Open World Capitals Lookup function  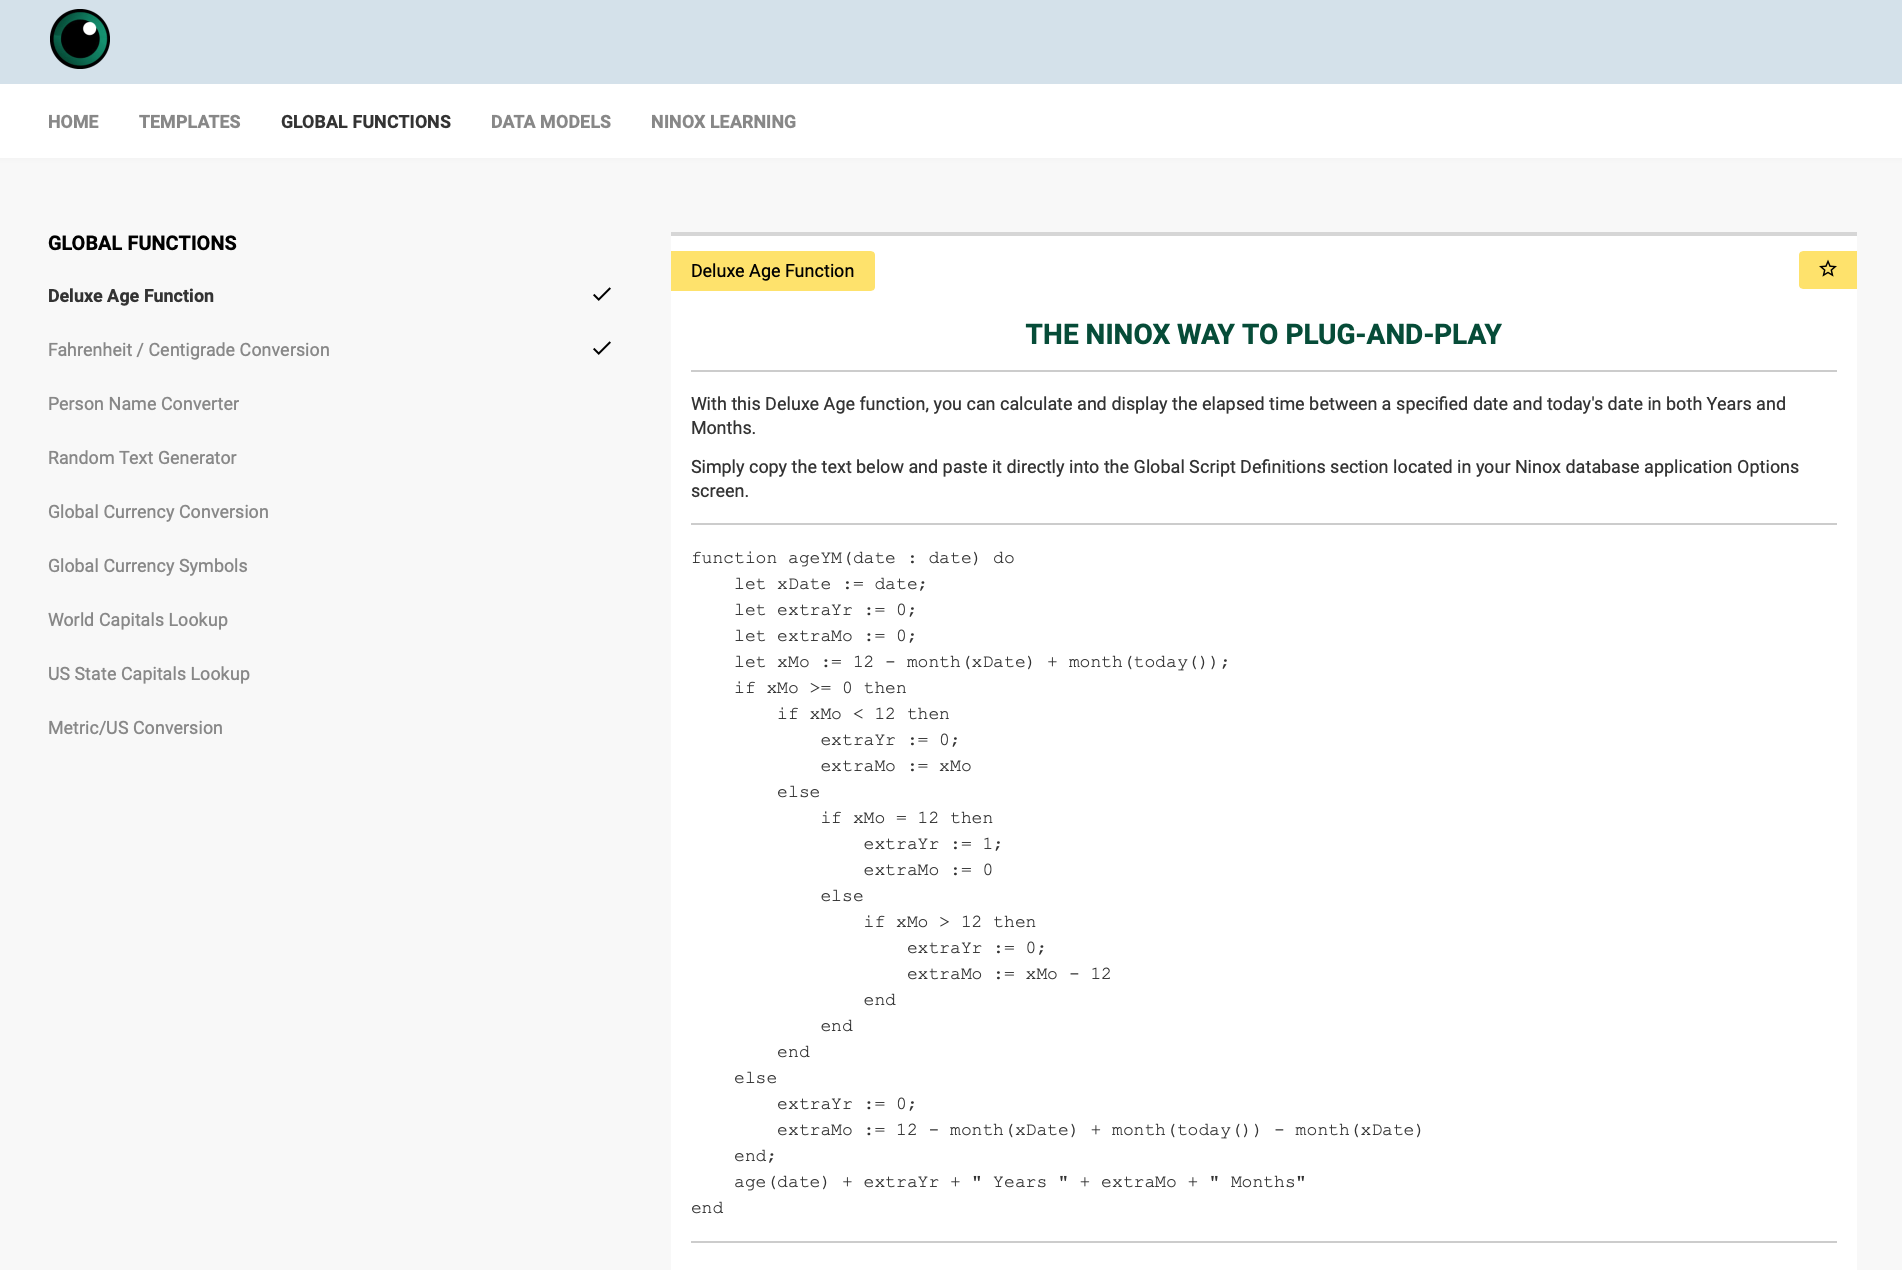(138, 620)
